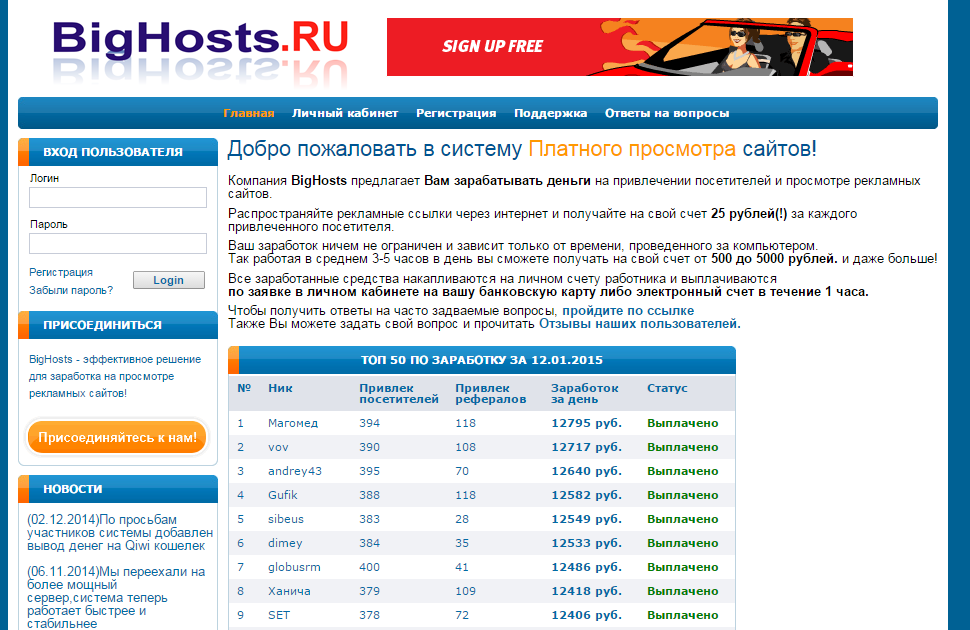Click user andrey43 in the ranking table
Viewport: 970px width, 630px height.
(x=295, y=471)
